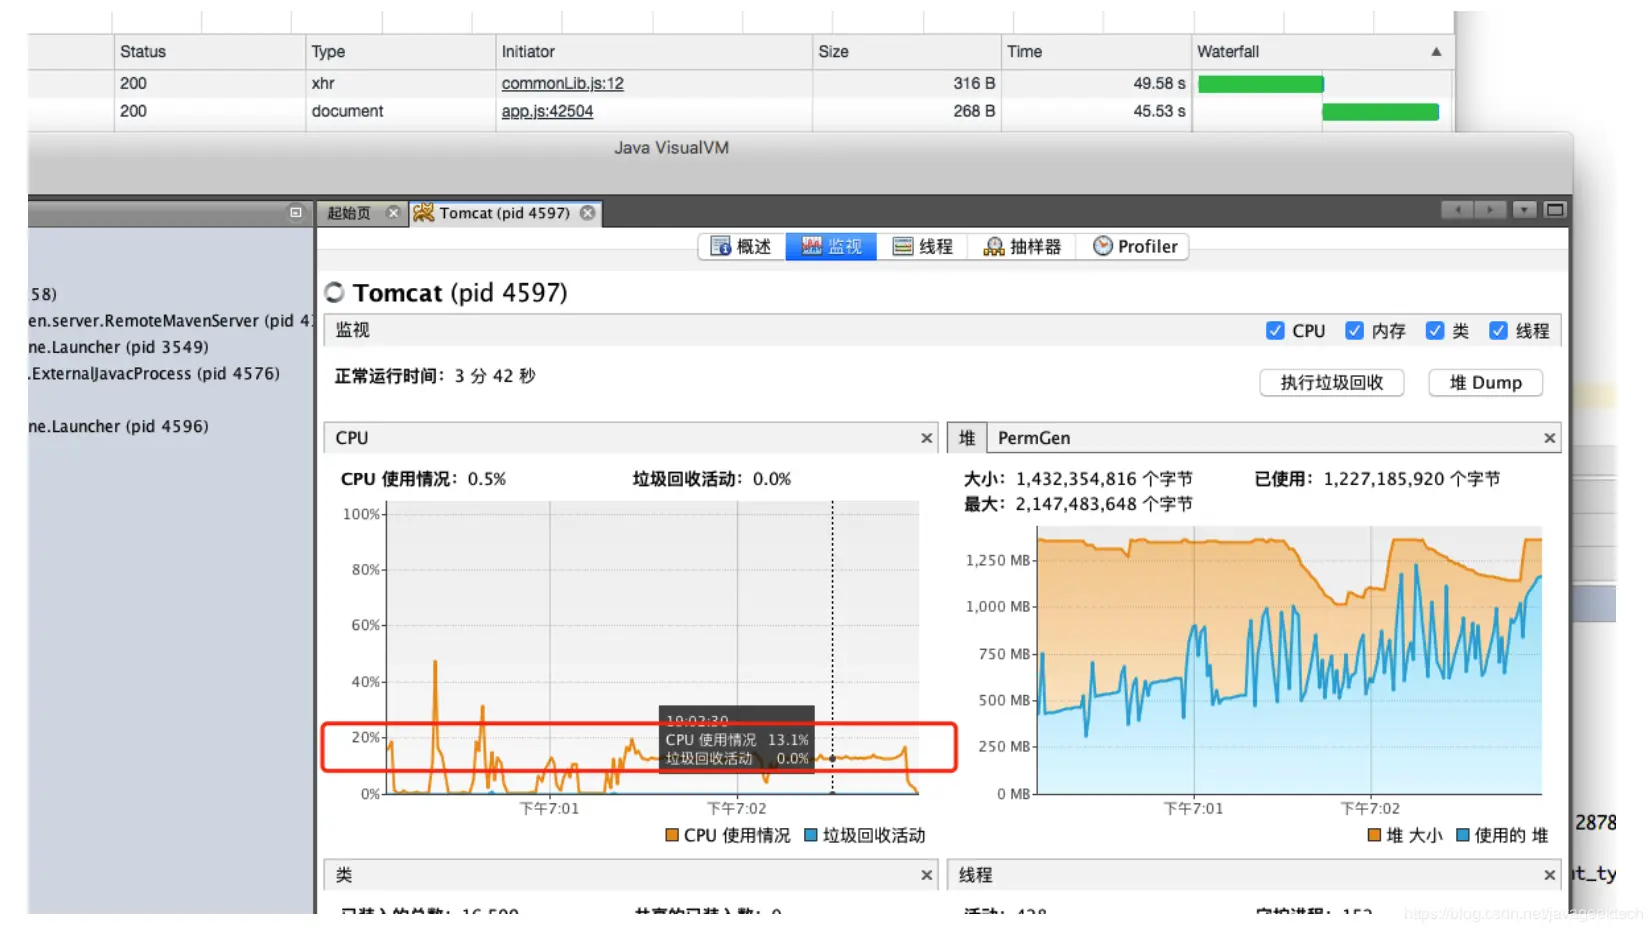This screenshot has width=1652, height=932.
Task: Click the Tomcat icon on the tab
Action: tap(424, 213)
